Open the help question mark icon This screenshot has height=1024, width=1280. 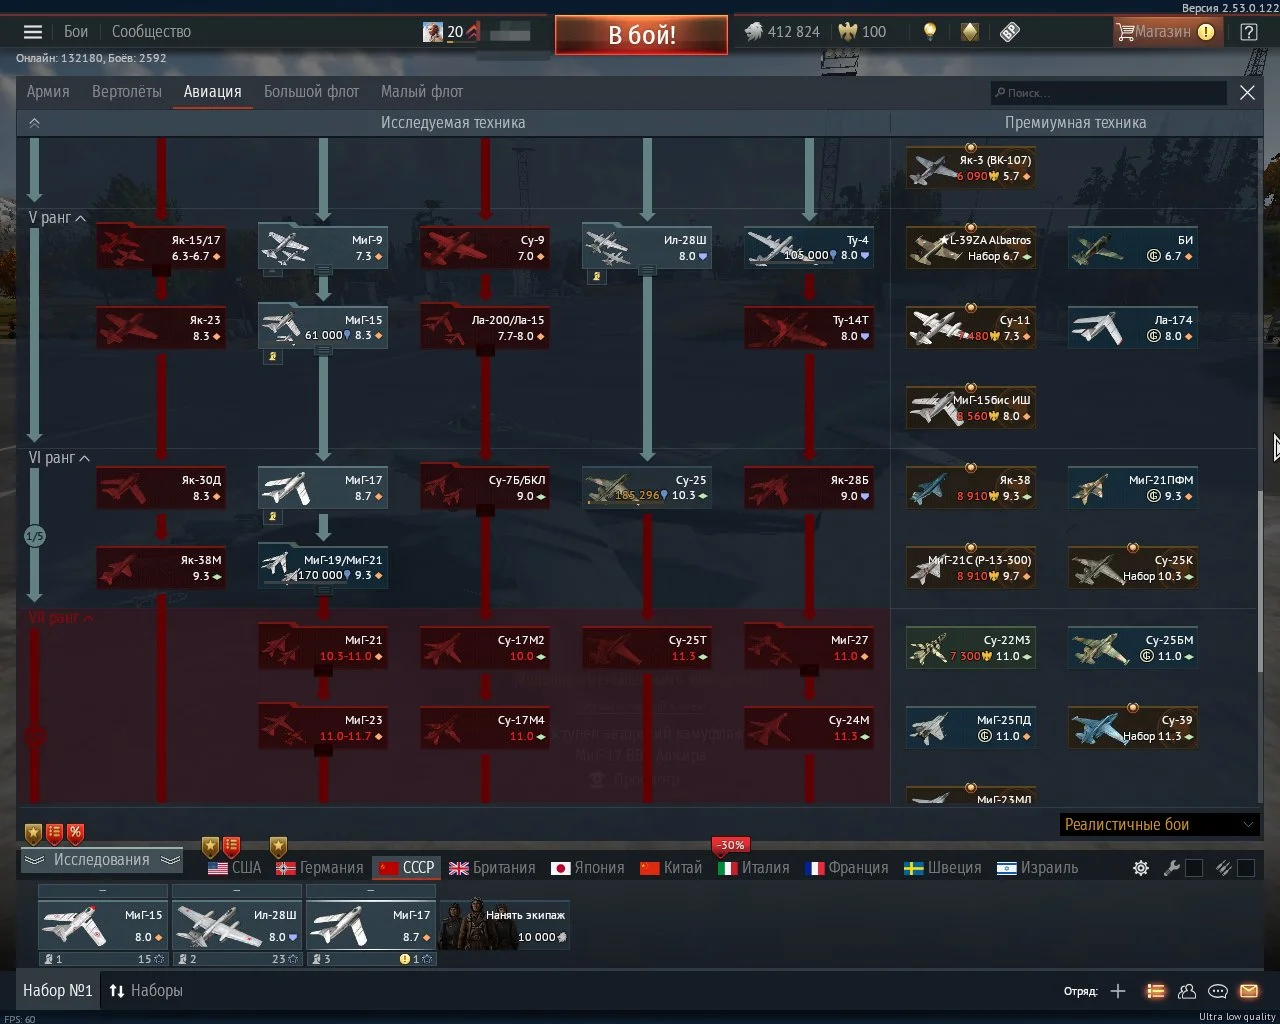(x=1248, y=32)
